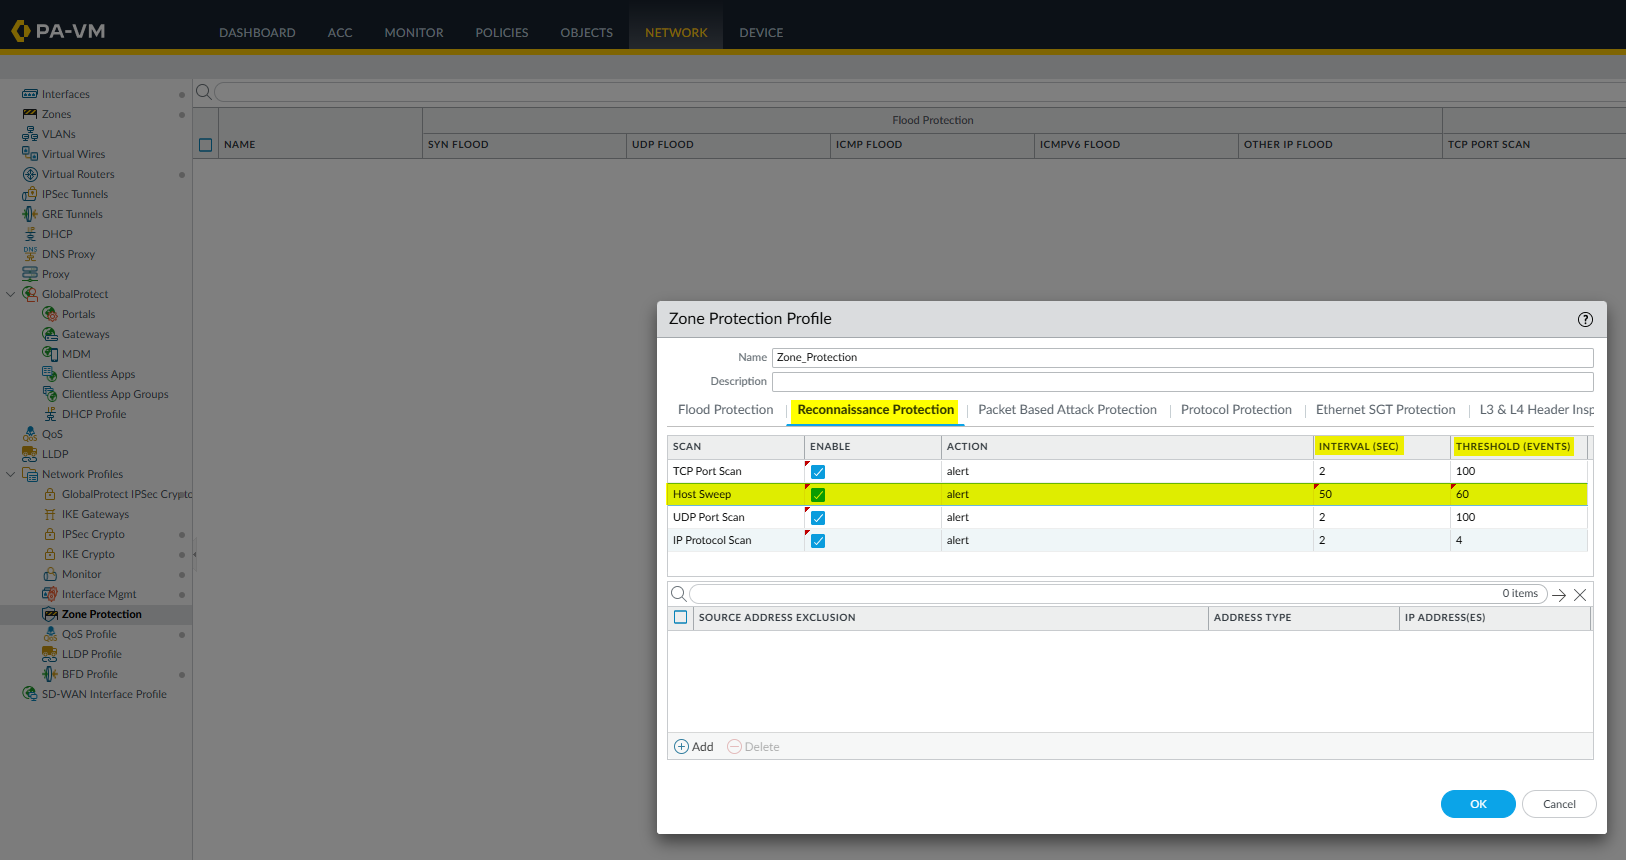Viewport: 1626px width, 860px height.
Task: Click the Description input field
Action: pos(1182,382)
